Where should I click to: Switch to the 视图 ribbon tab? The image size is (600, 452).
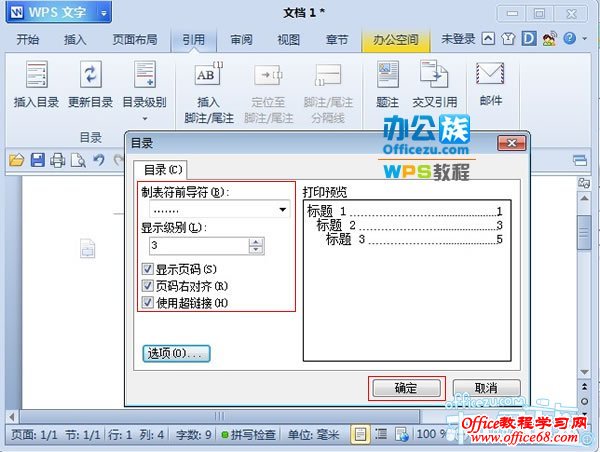click(x=289, y=39)
